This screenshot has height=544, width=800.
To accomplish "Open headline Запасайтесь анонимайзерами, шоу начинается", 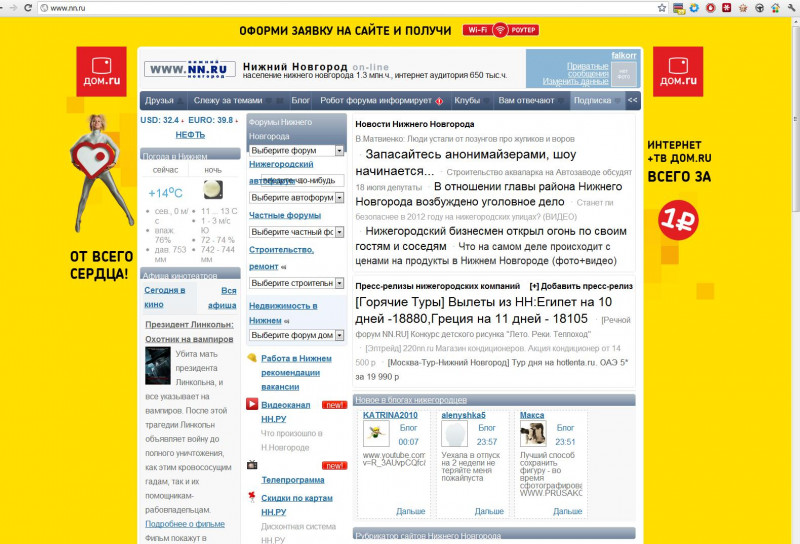I will point(466,162).
